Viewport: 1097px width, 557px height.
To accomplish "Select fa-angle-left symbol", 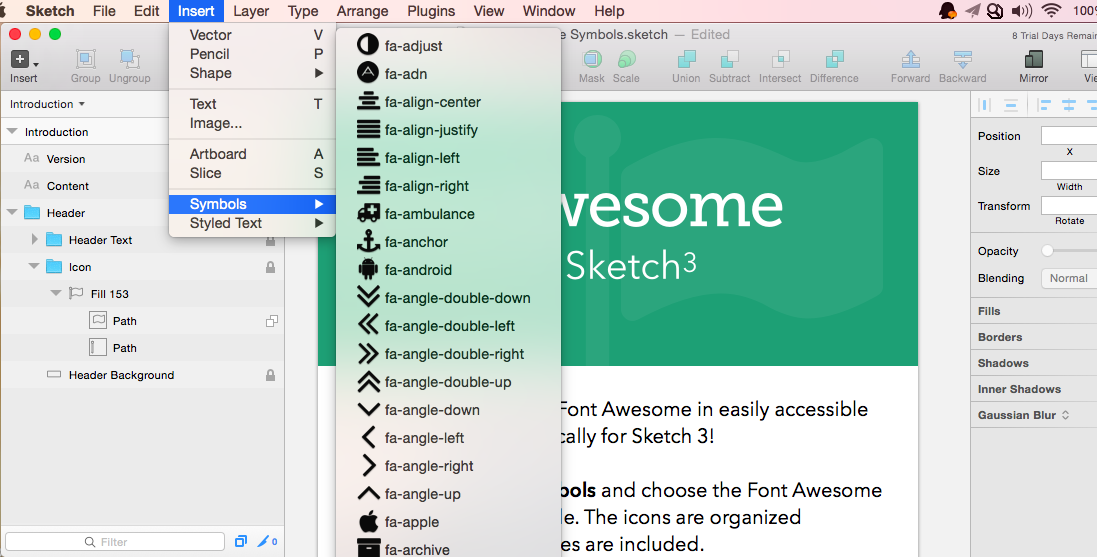I will click(448, 437).
